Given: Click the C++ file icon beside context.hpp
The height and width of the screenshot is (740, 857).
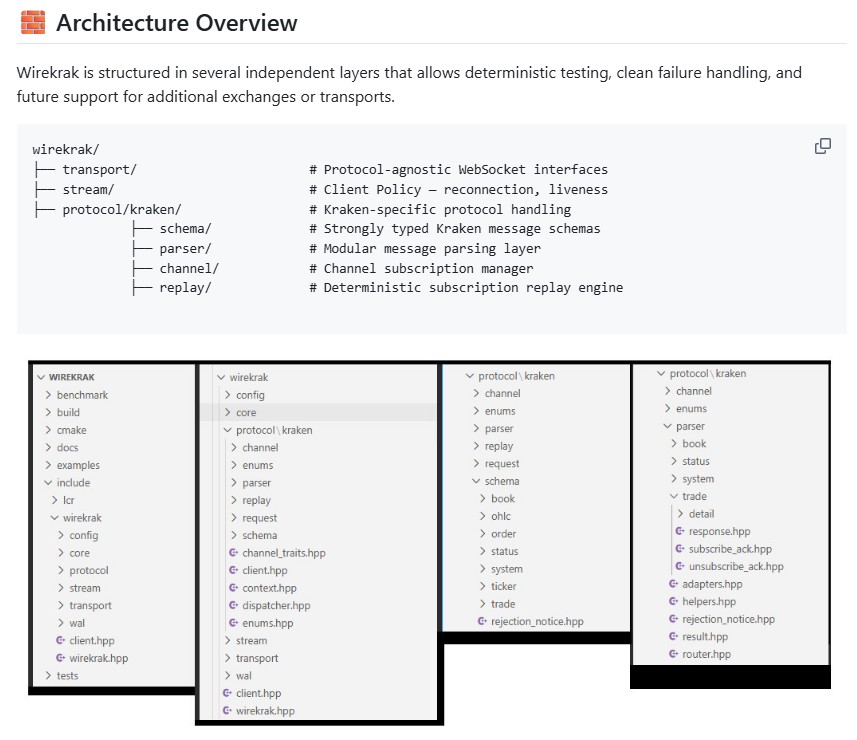Looking at the screenshot, I should tap(233, 588).
